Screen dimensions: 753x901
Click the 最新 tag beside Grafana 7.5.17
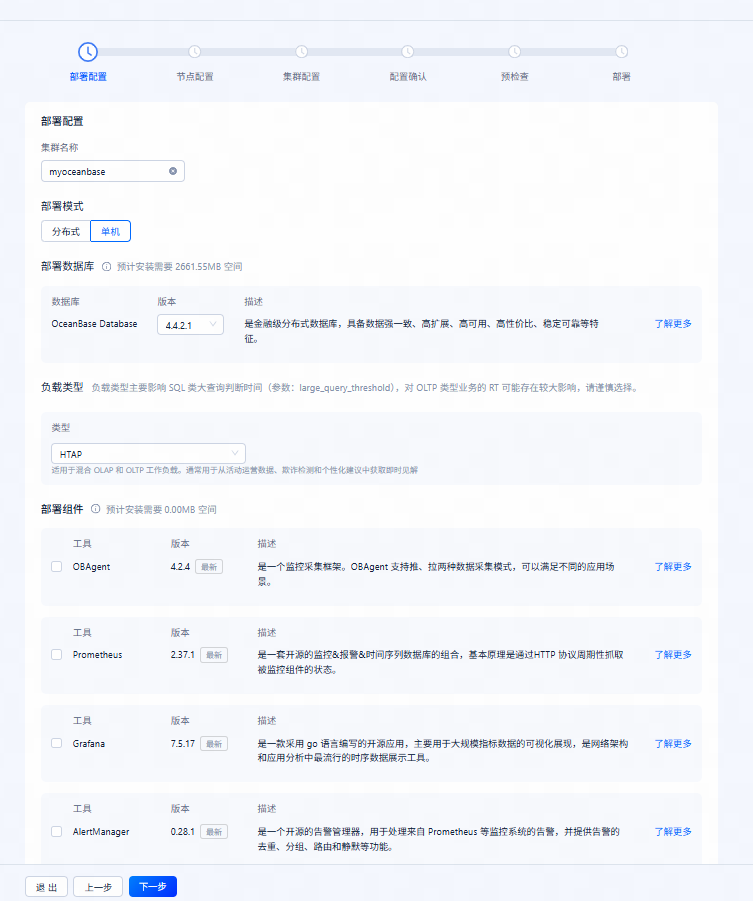214,744
